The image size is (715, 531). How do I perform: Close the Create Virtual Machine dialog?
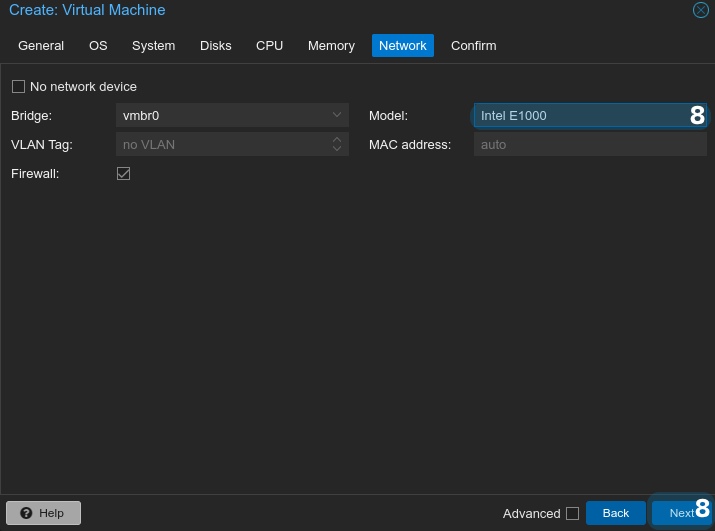[701, 10]
